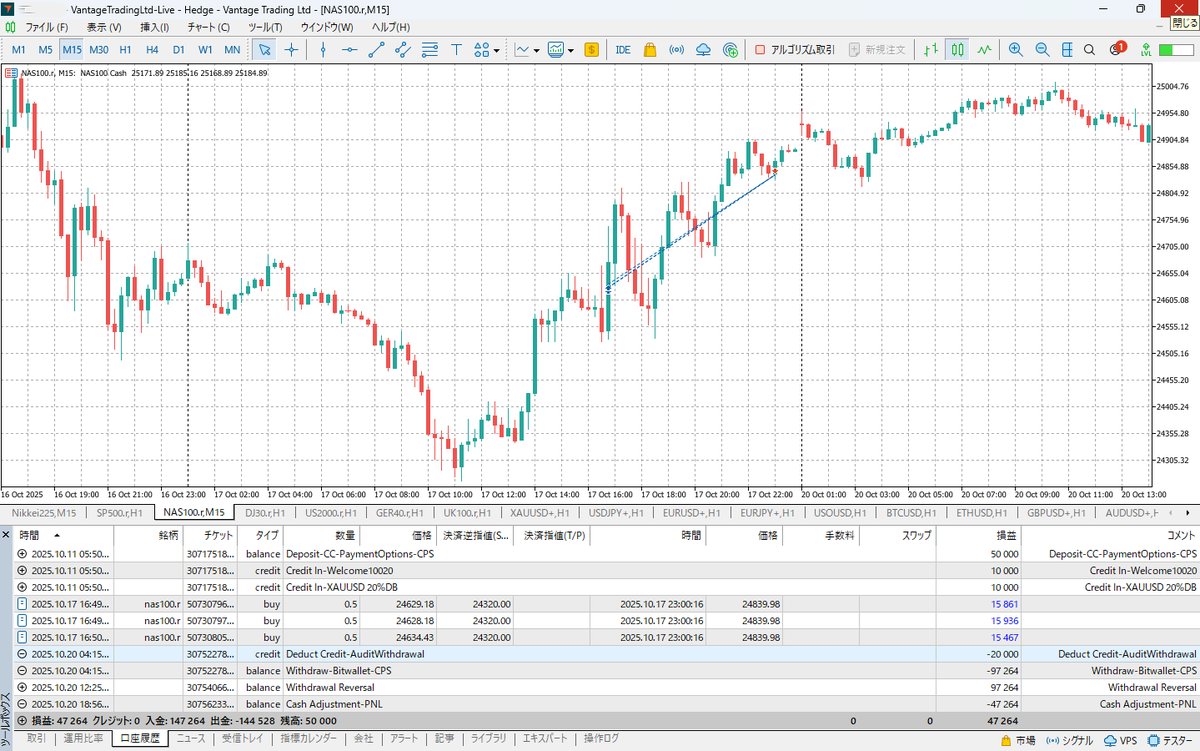Select the trendline drawing tool
This screenshot has height=751, width=1200.
point(377,49)
